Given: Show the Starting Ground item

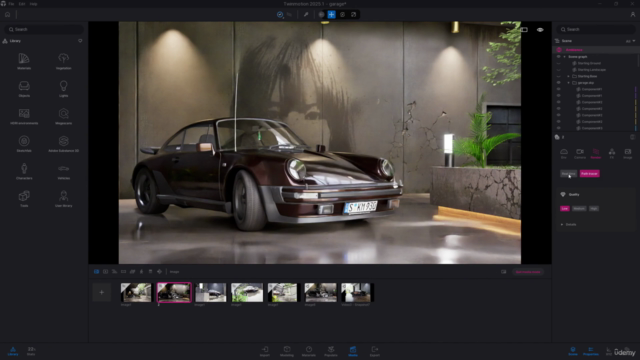Looking at the screenshot, I should tap(558, 63).
